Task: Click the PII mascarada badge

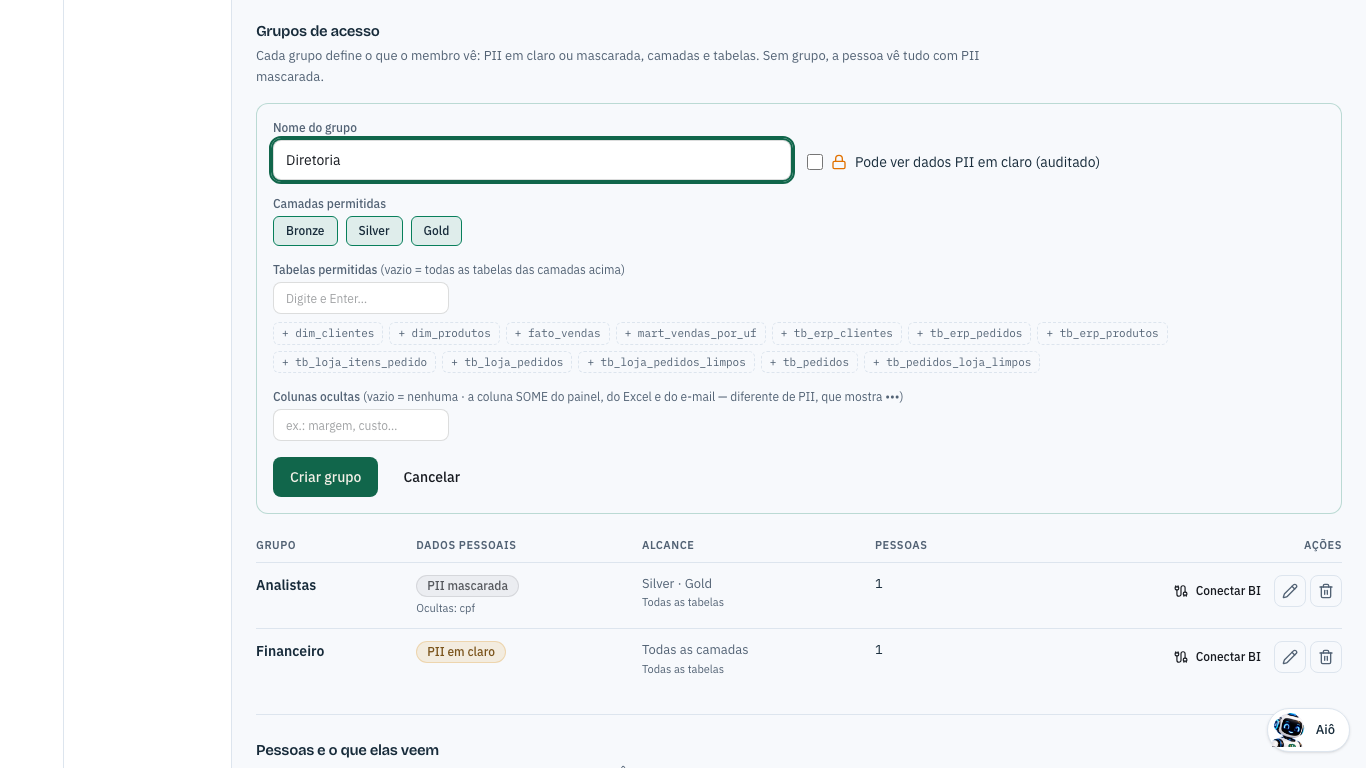Action: pos(467,586)
